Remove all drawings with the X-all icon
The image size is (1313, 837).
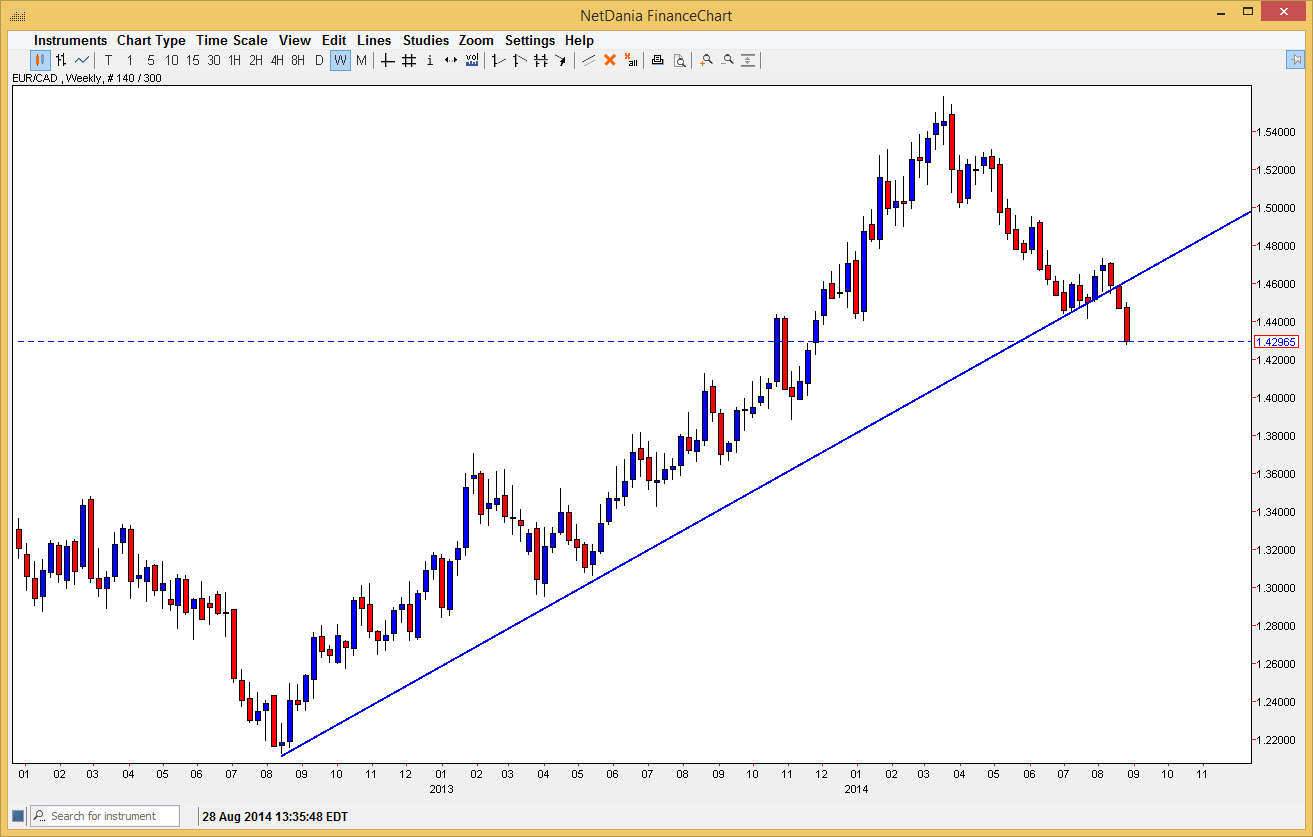[x=631, y=60]
